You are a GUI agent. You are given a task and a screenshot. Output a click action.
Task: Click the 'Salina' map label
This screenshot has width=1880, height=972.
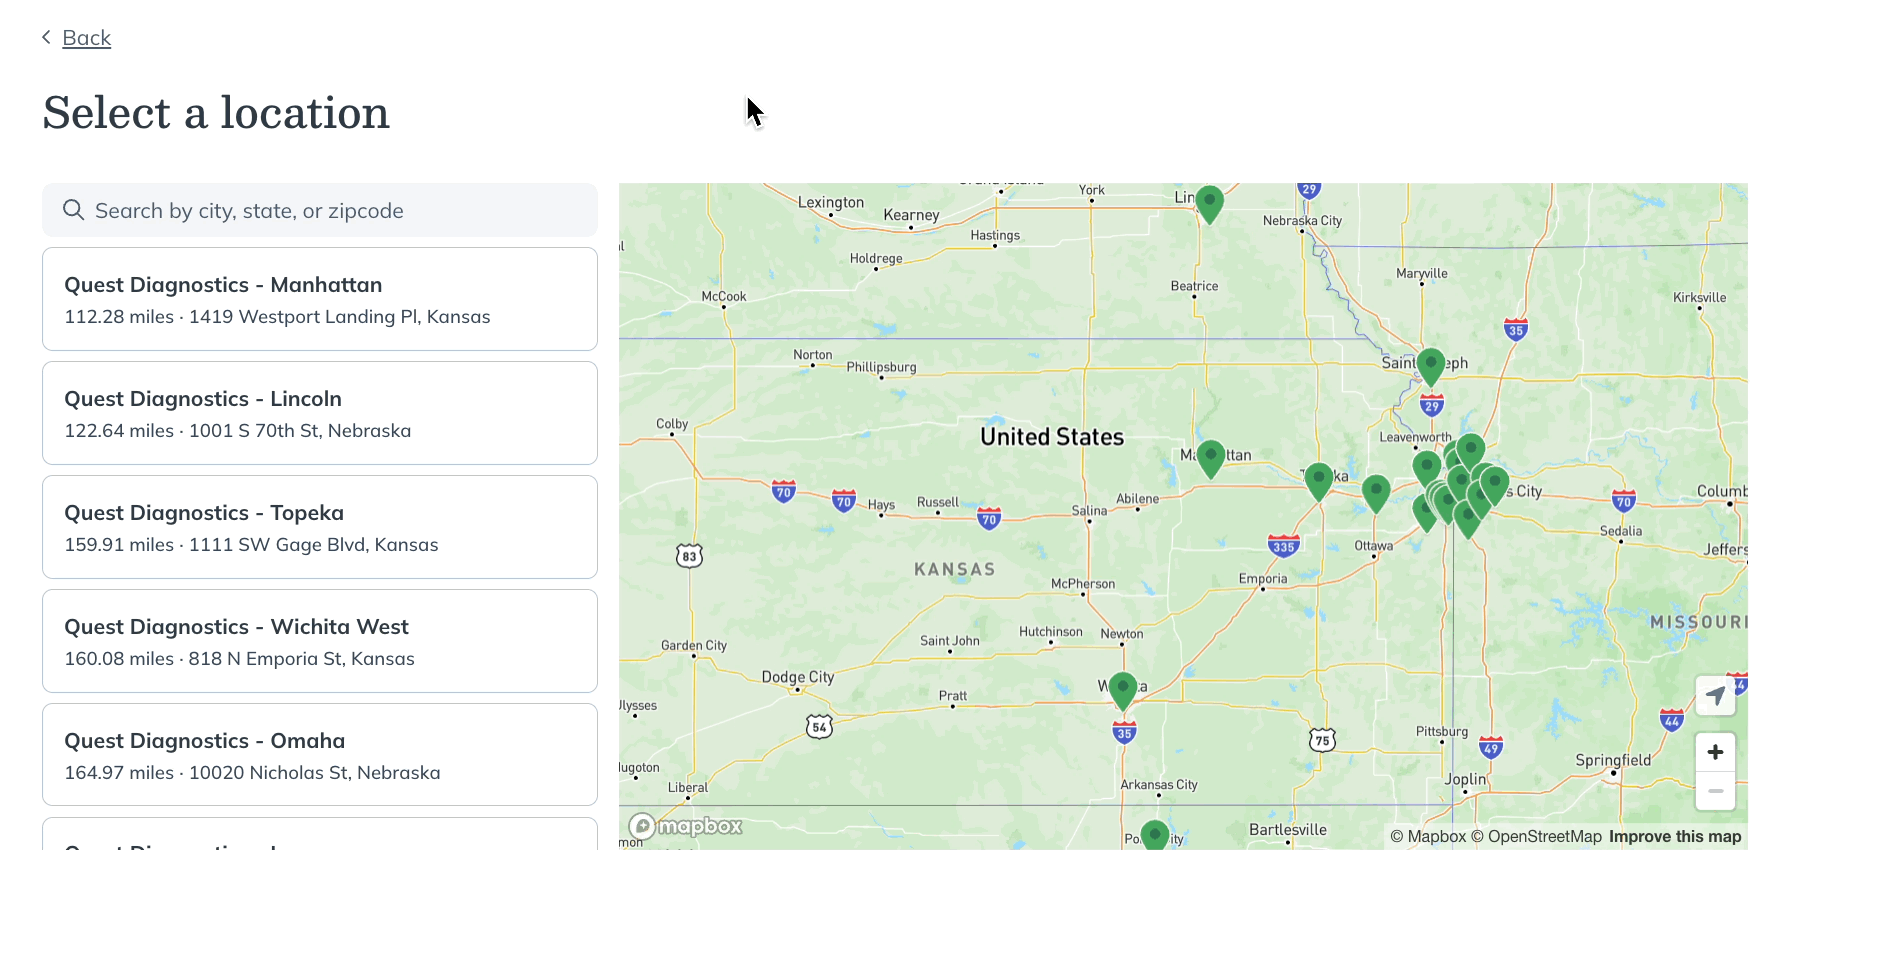click(1089, 510)
